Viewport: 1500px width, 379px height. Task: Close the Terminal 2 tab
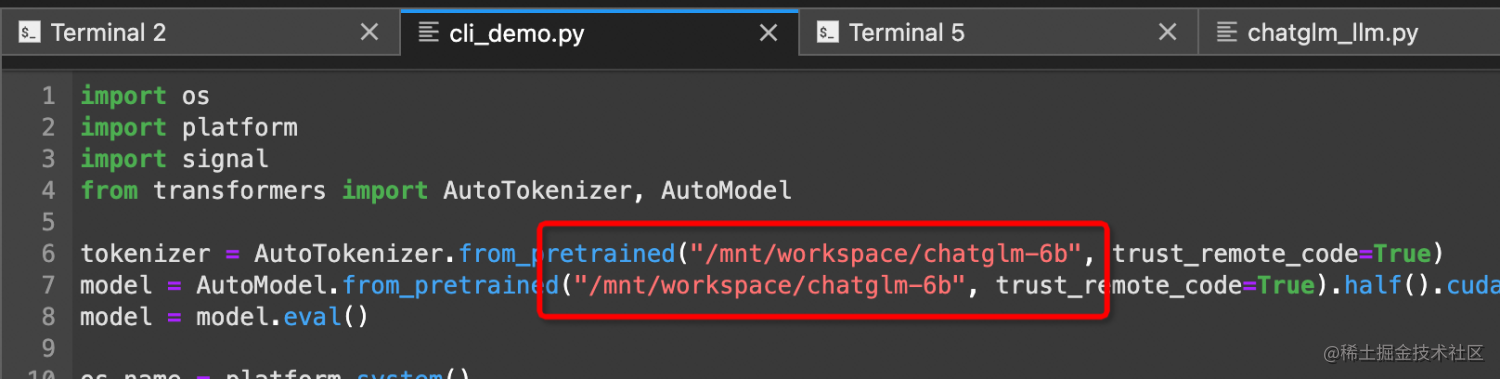tap(369, 33)
